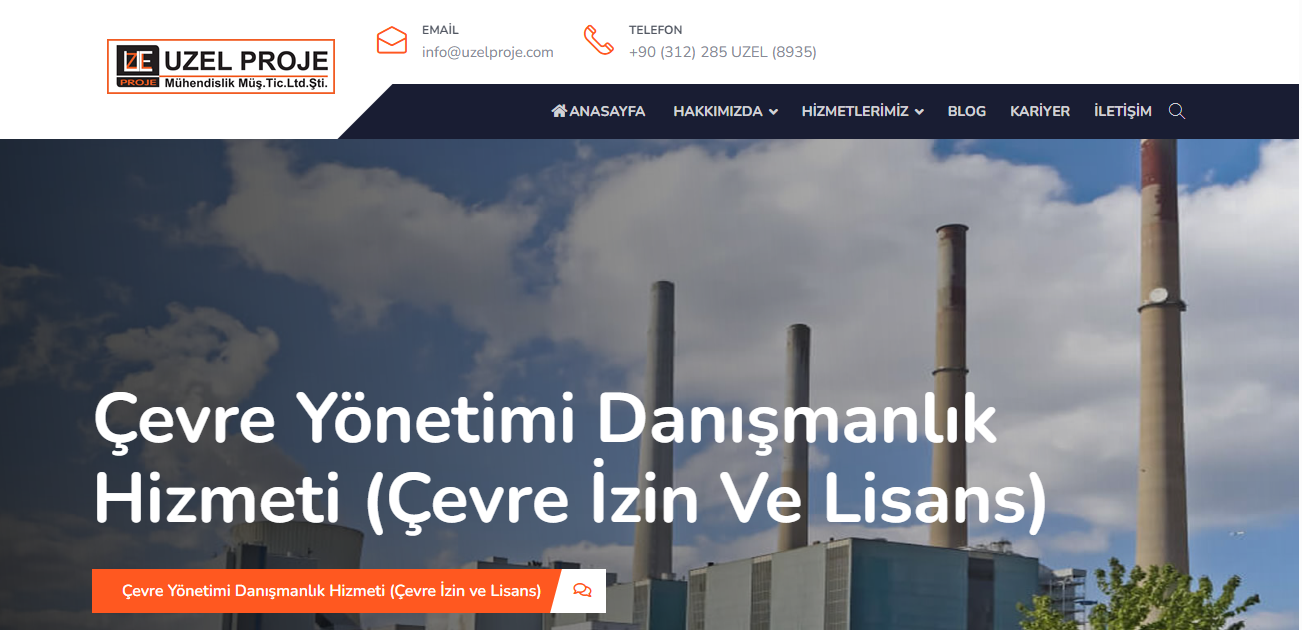This screenshot has width=1302, height=630.
Task: Open the KARİYER page
Action: click(1040, 110)
